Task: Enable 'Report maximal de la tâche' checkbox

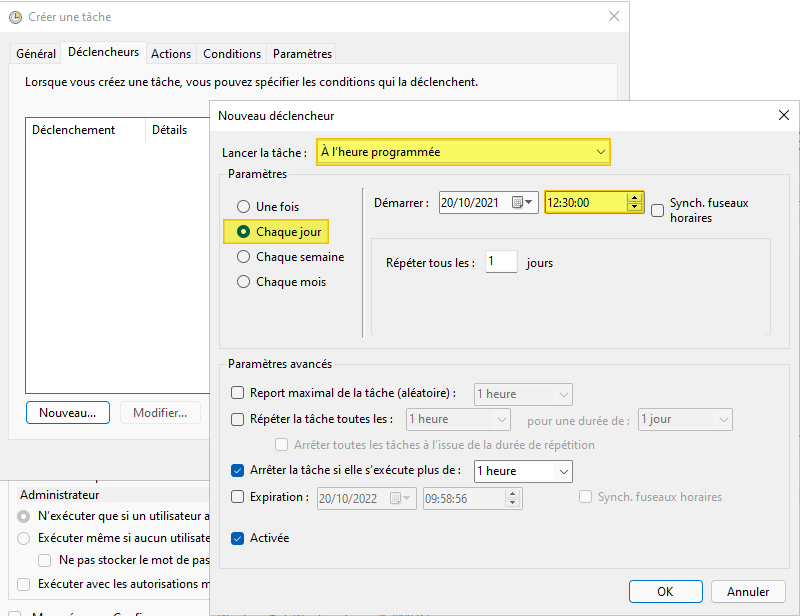Action: pos(238,393)
